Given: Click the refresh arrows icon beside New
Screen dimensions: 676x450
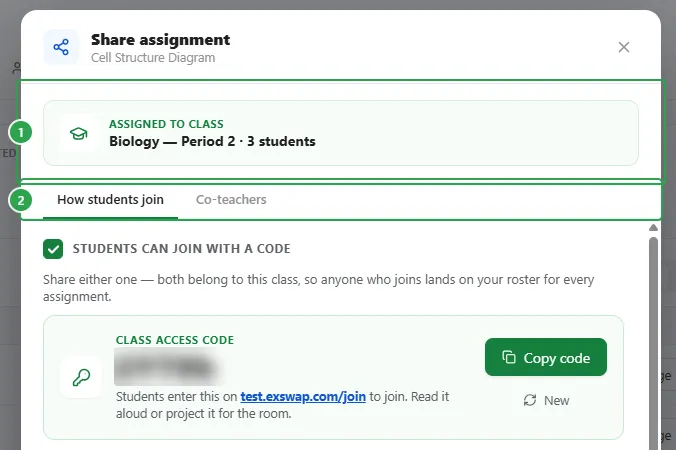Looking at the screenshot, I should [x=530, y=400].
